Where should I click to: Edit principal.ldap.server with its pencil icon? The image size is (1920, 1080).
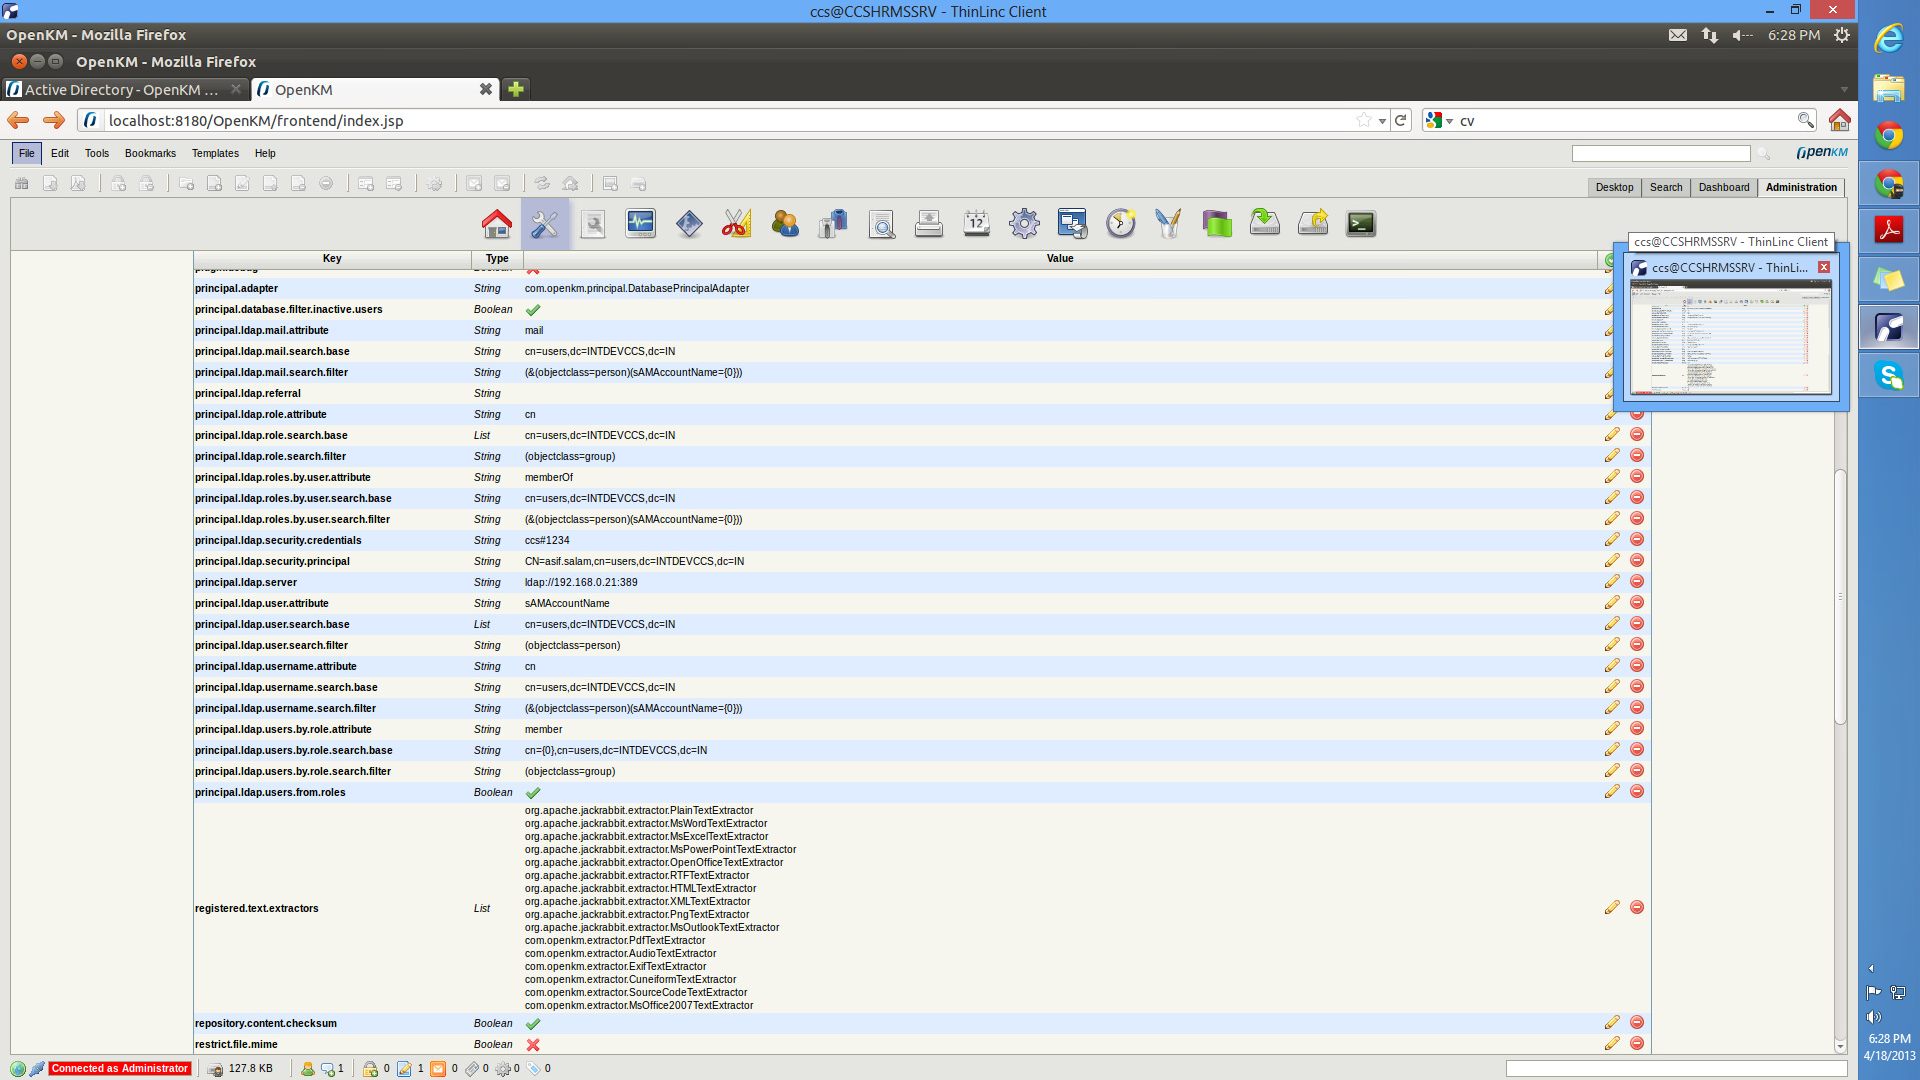(x=1611, y=582)
